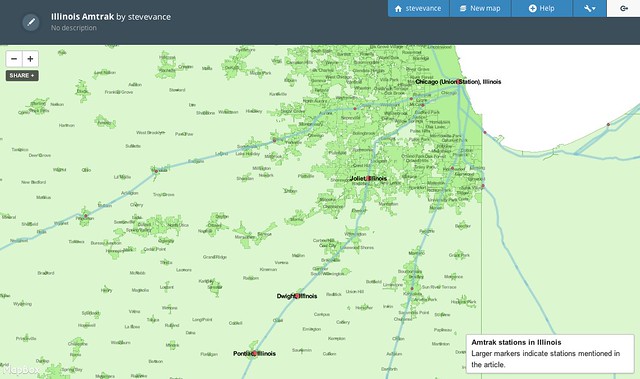Viewport: 640px width, 379px height.
Task: Select the Chicago (Union Station) station marker
Action: tap(460, 82)
